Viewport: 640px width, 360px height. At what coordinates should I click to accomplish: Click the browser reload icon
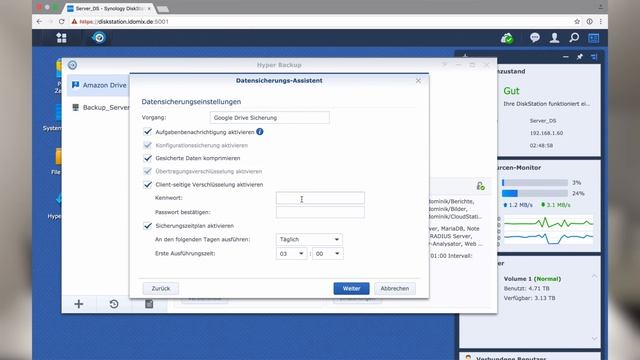tap(62, 22)
